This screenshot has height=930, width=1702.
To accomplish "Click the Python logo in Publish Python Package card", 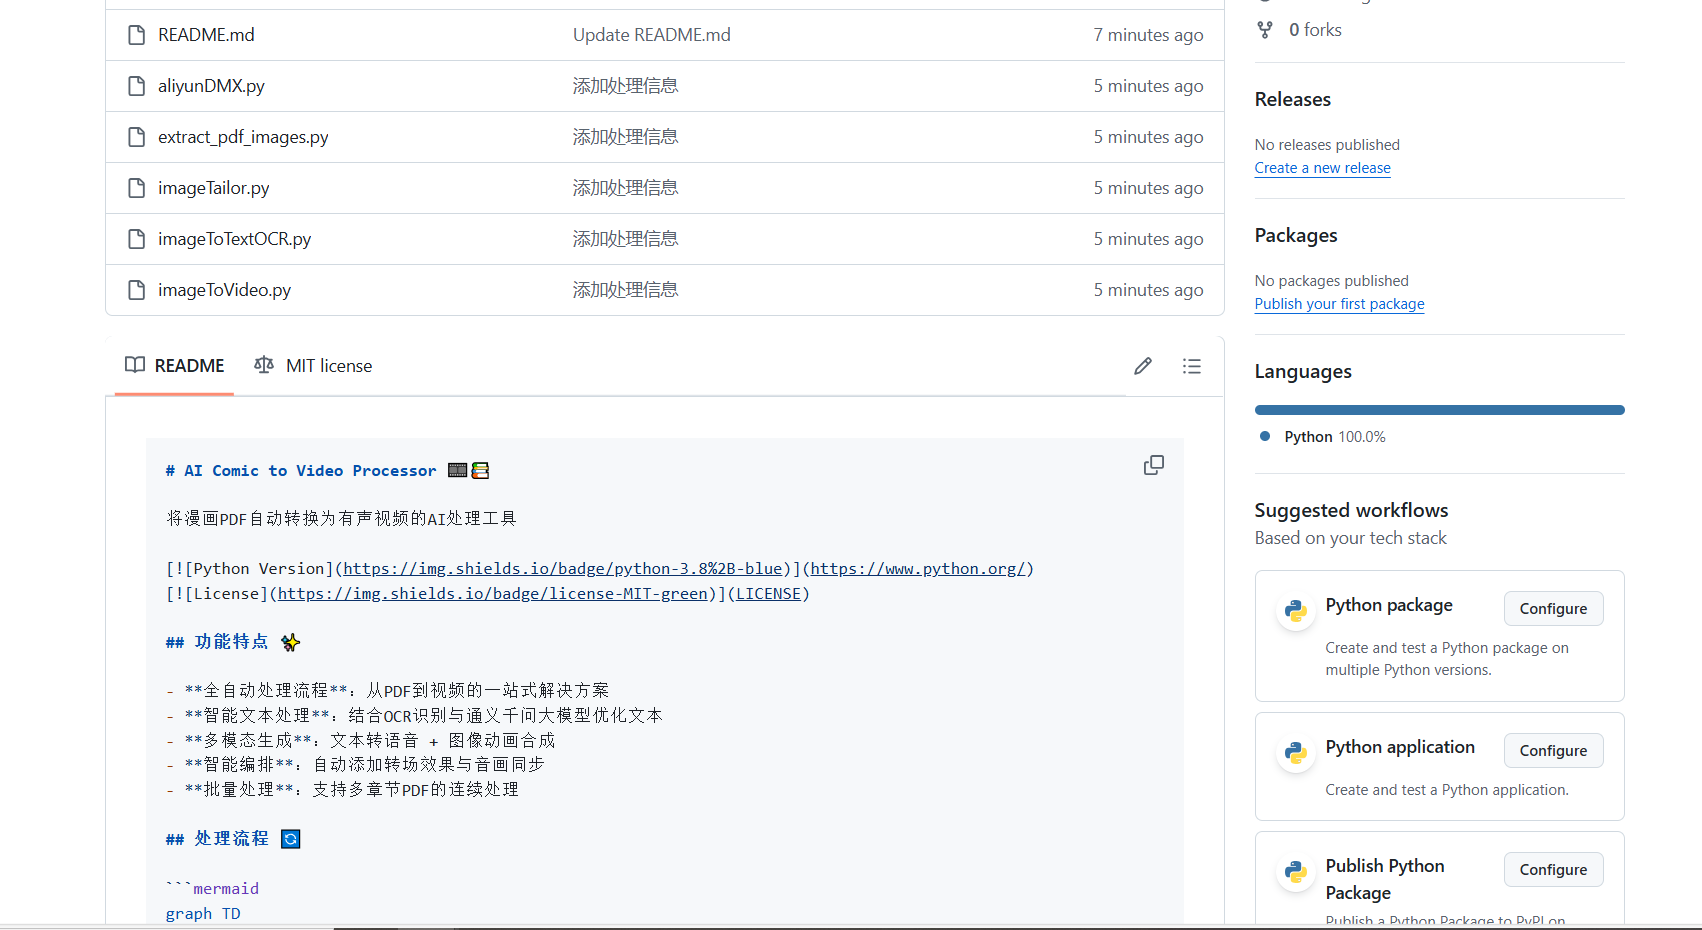I will coord(1296,871).
